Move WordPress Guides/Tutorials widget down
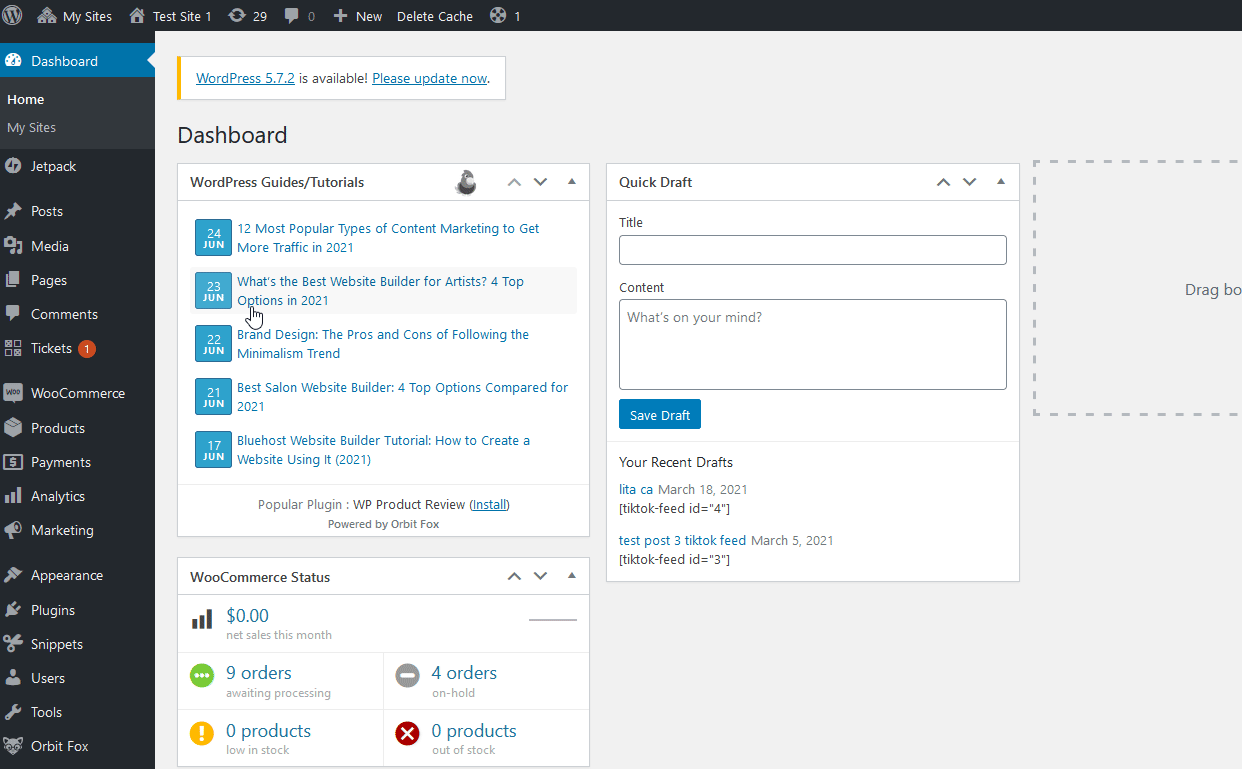This screenshot has height=769, width=1242. coord(541,182)
